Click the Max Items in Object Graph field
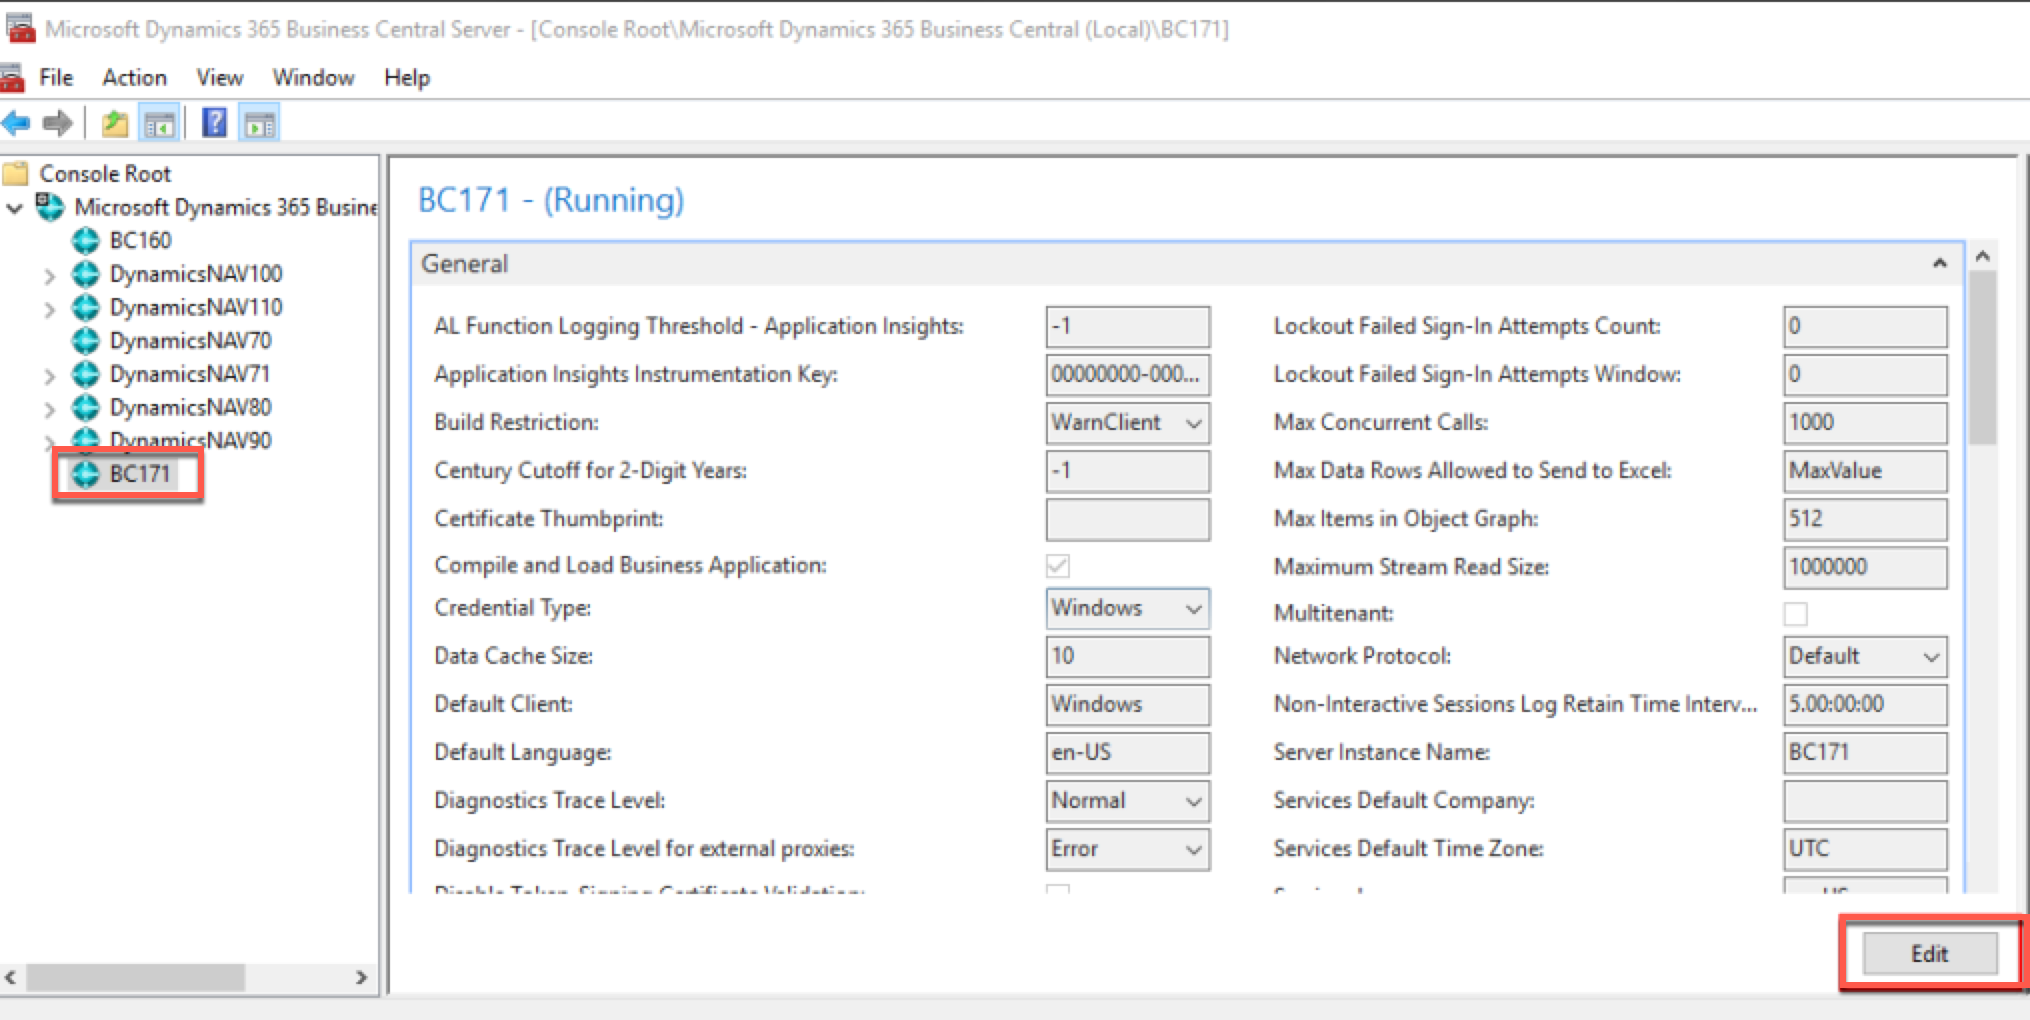Screen dimensions: 2030x1020 point(1865,519)
